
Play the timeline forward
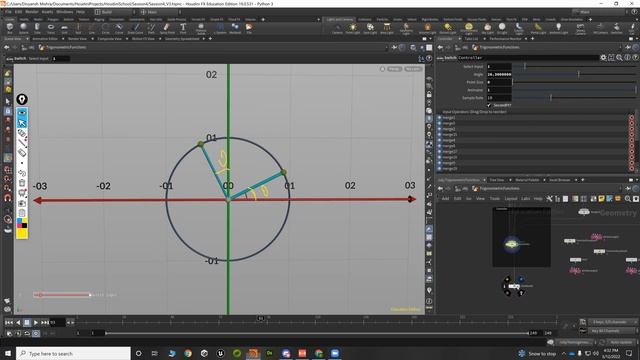pos(36,322)
